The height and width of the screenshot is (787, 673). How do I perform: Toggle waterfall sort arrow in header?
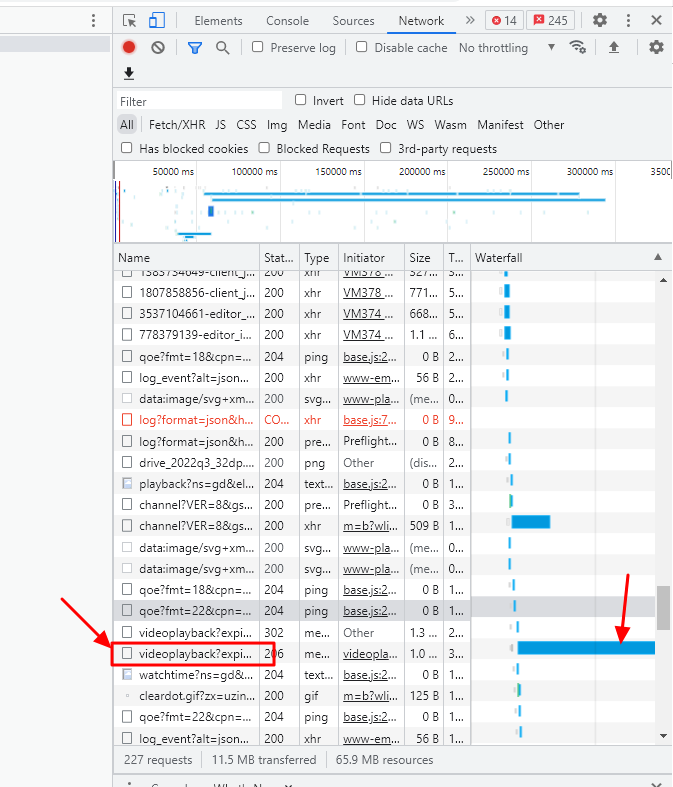point(657,257)
